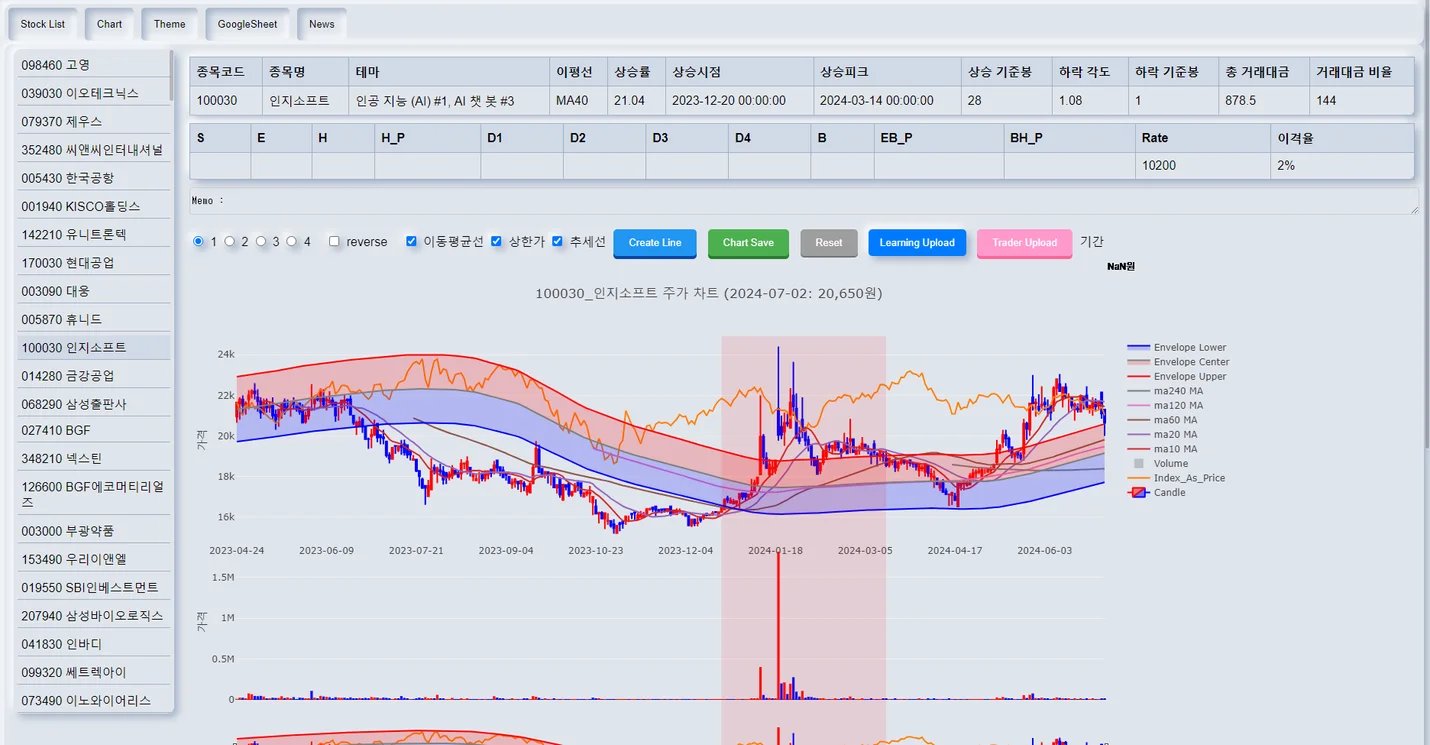Select stock 348210 넥스틴
This screenshot has height=745, width=1430.
pos(93,458)
